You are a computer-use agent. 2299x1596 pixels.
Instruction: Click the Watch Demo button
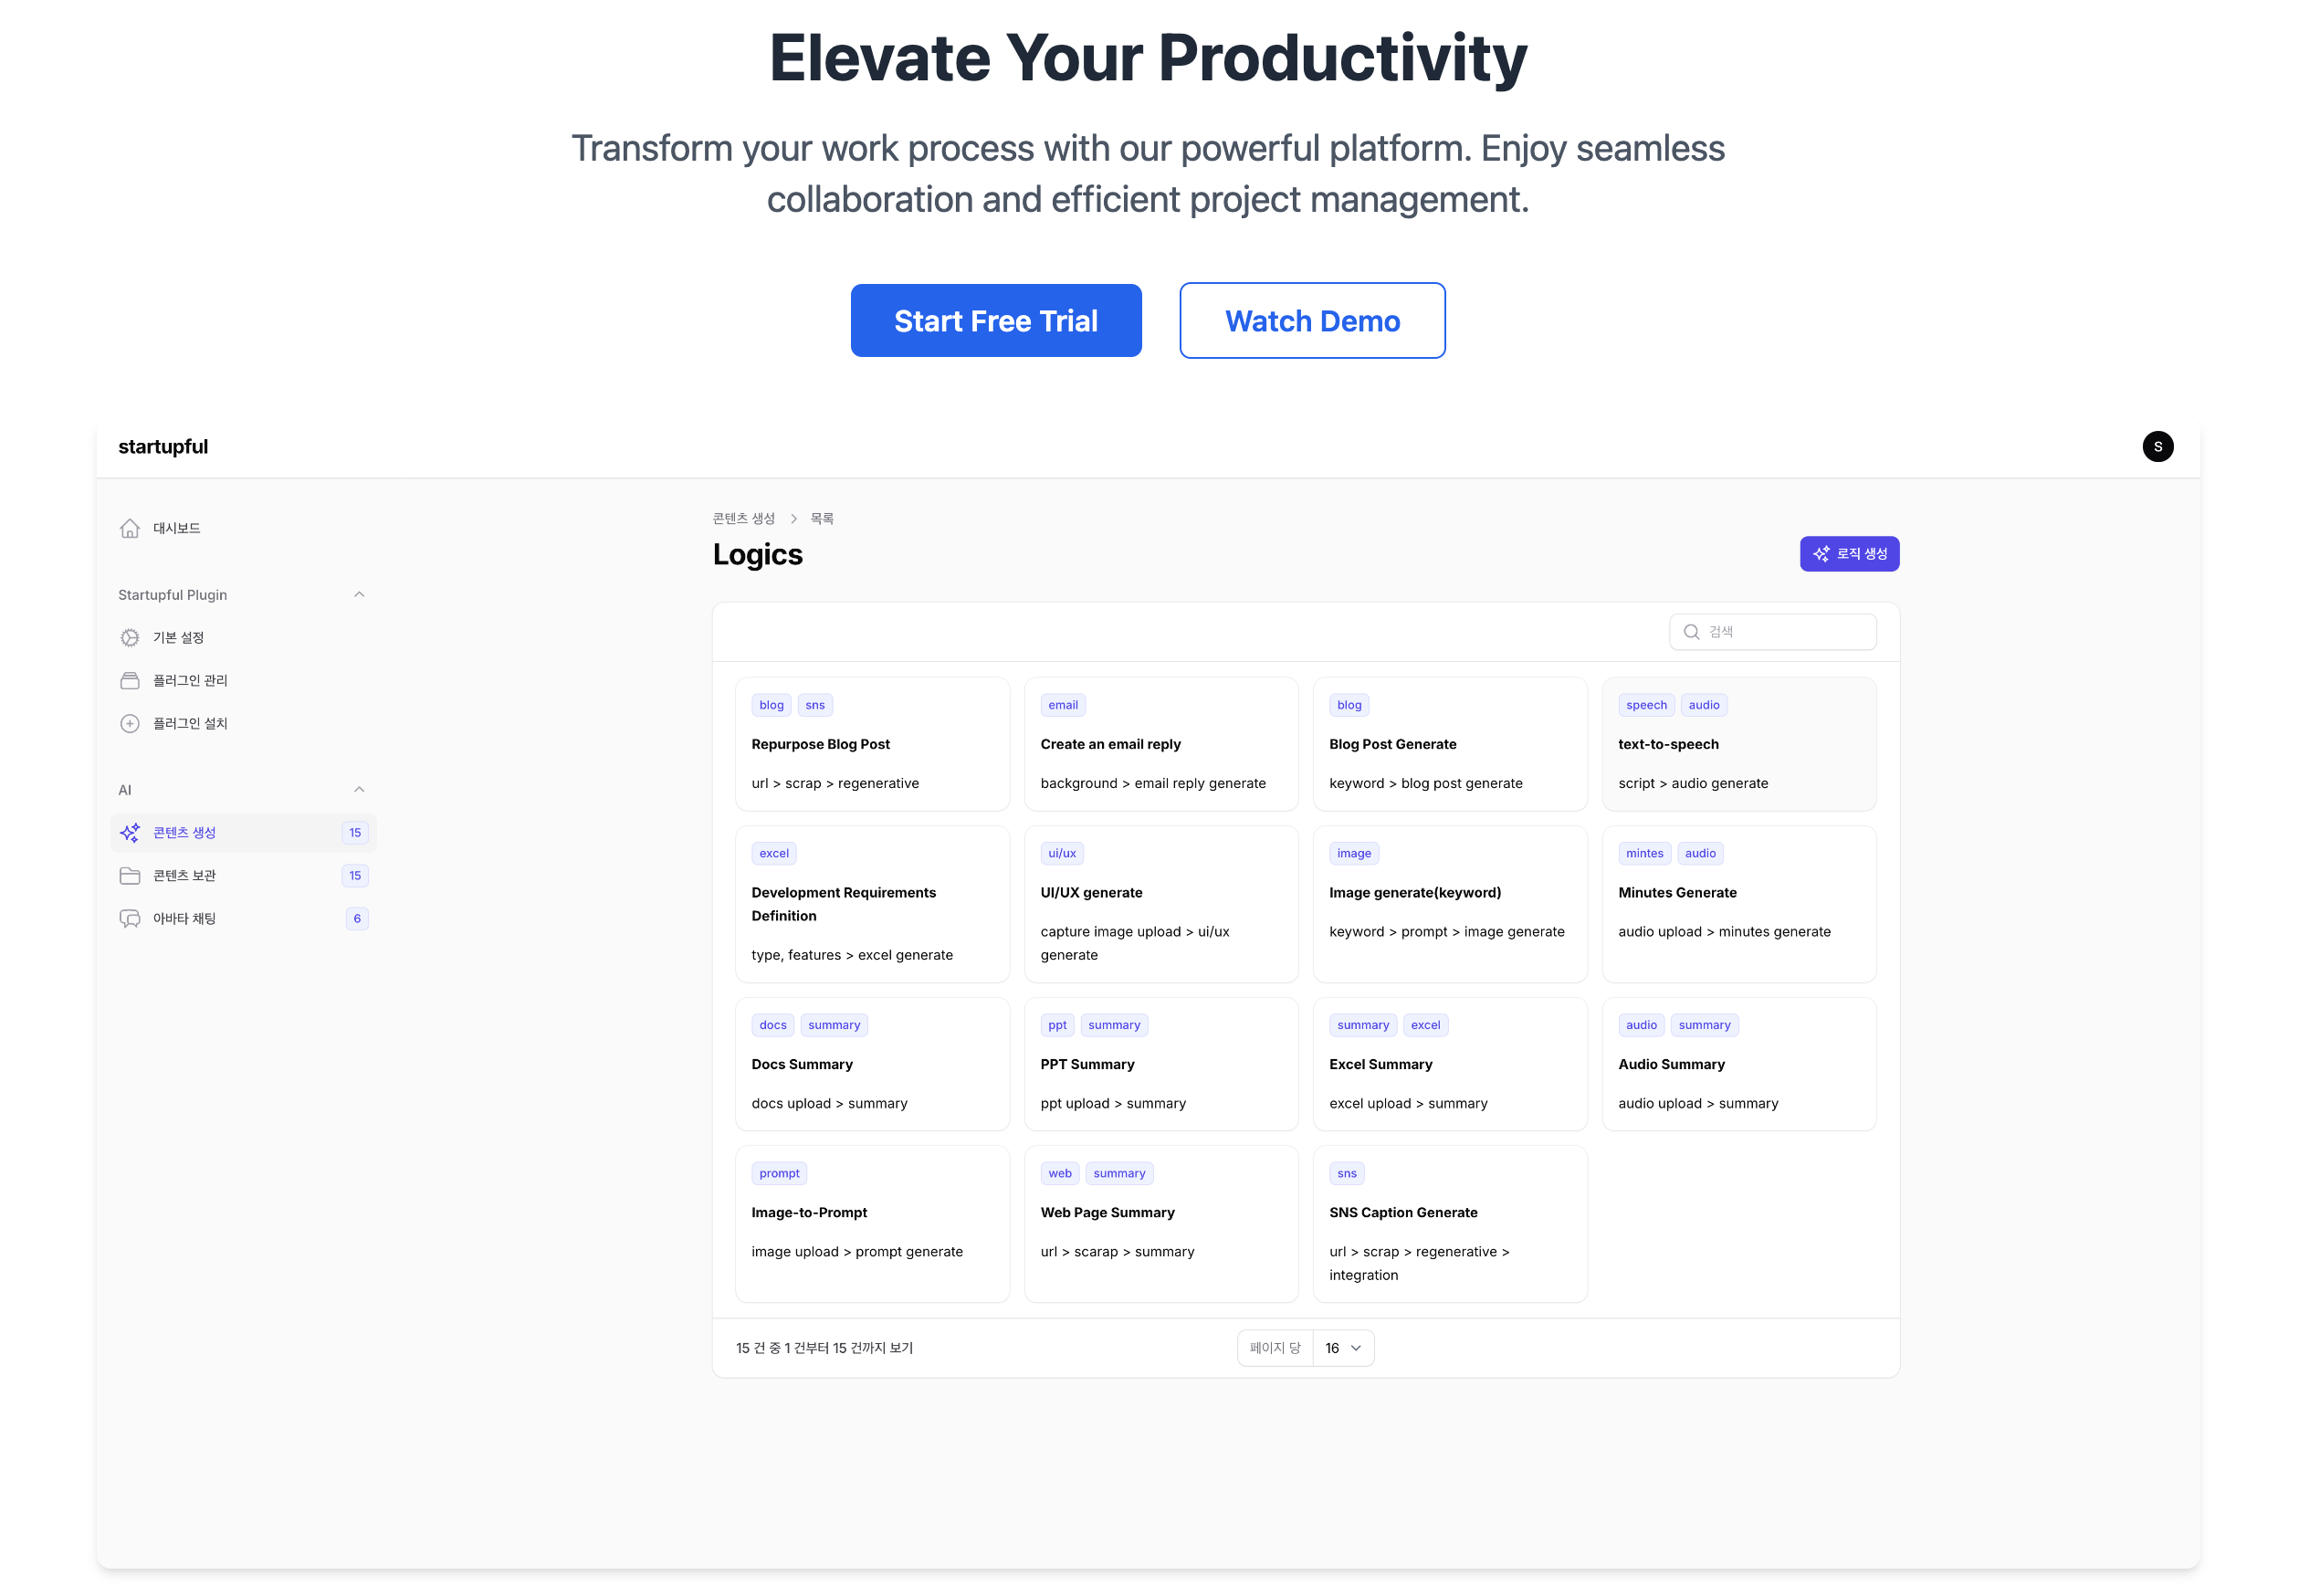[1312, 321]
